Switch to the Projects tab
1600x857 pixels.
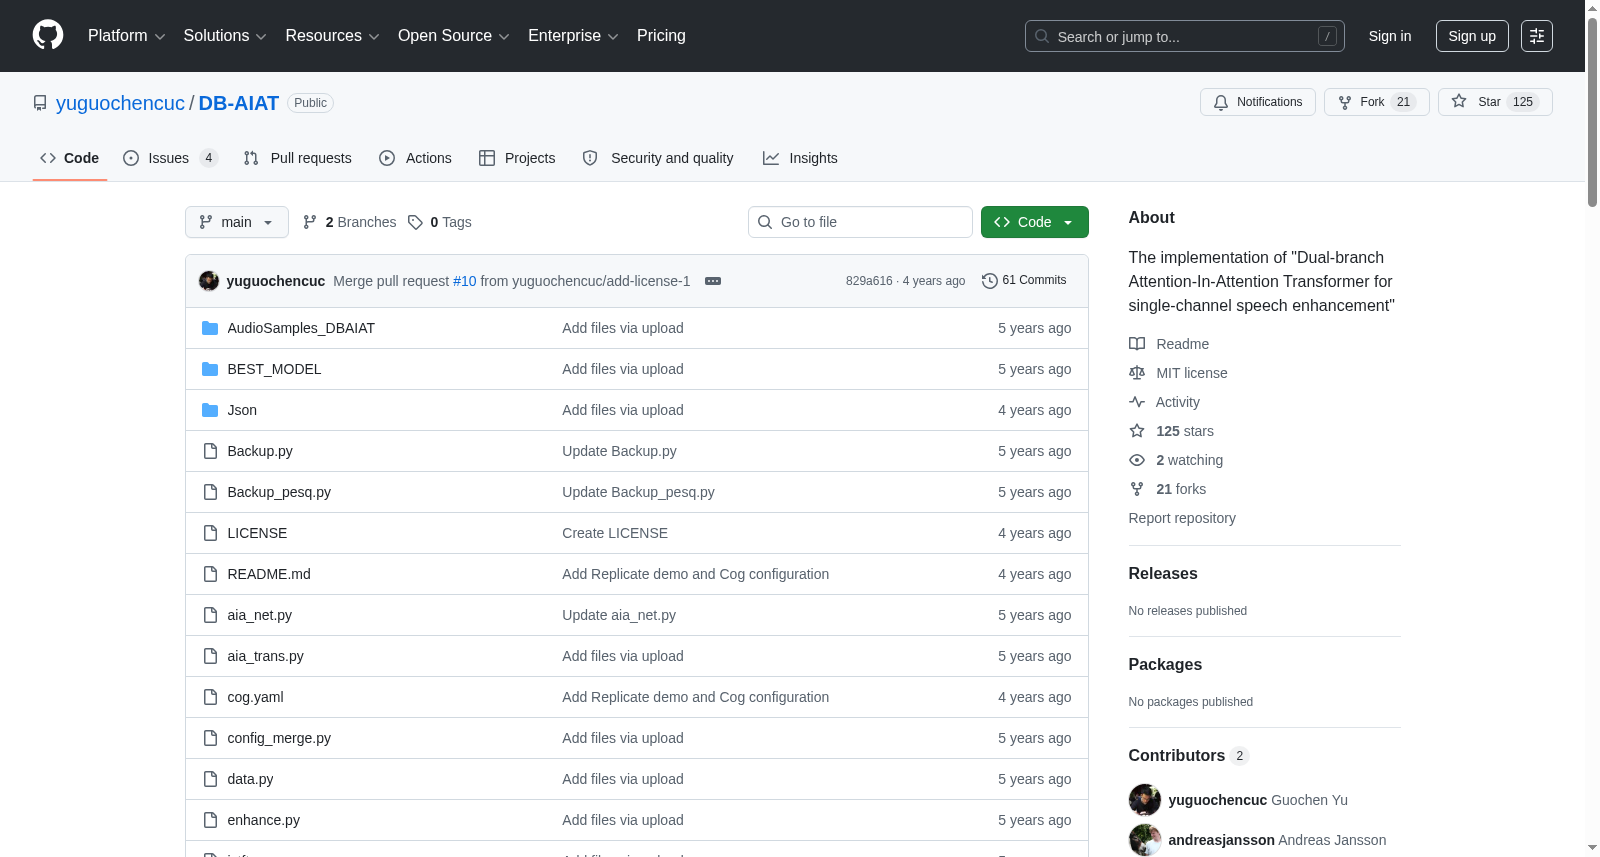pos(517,158)
